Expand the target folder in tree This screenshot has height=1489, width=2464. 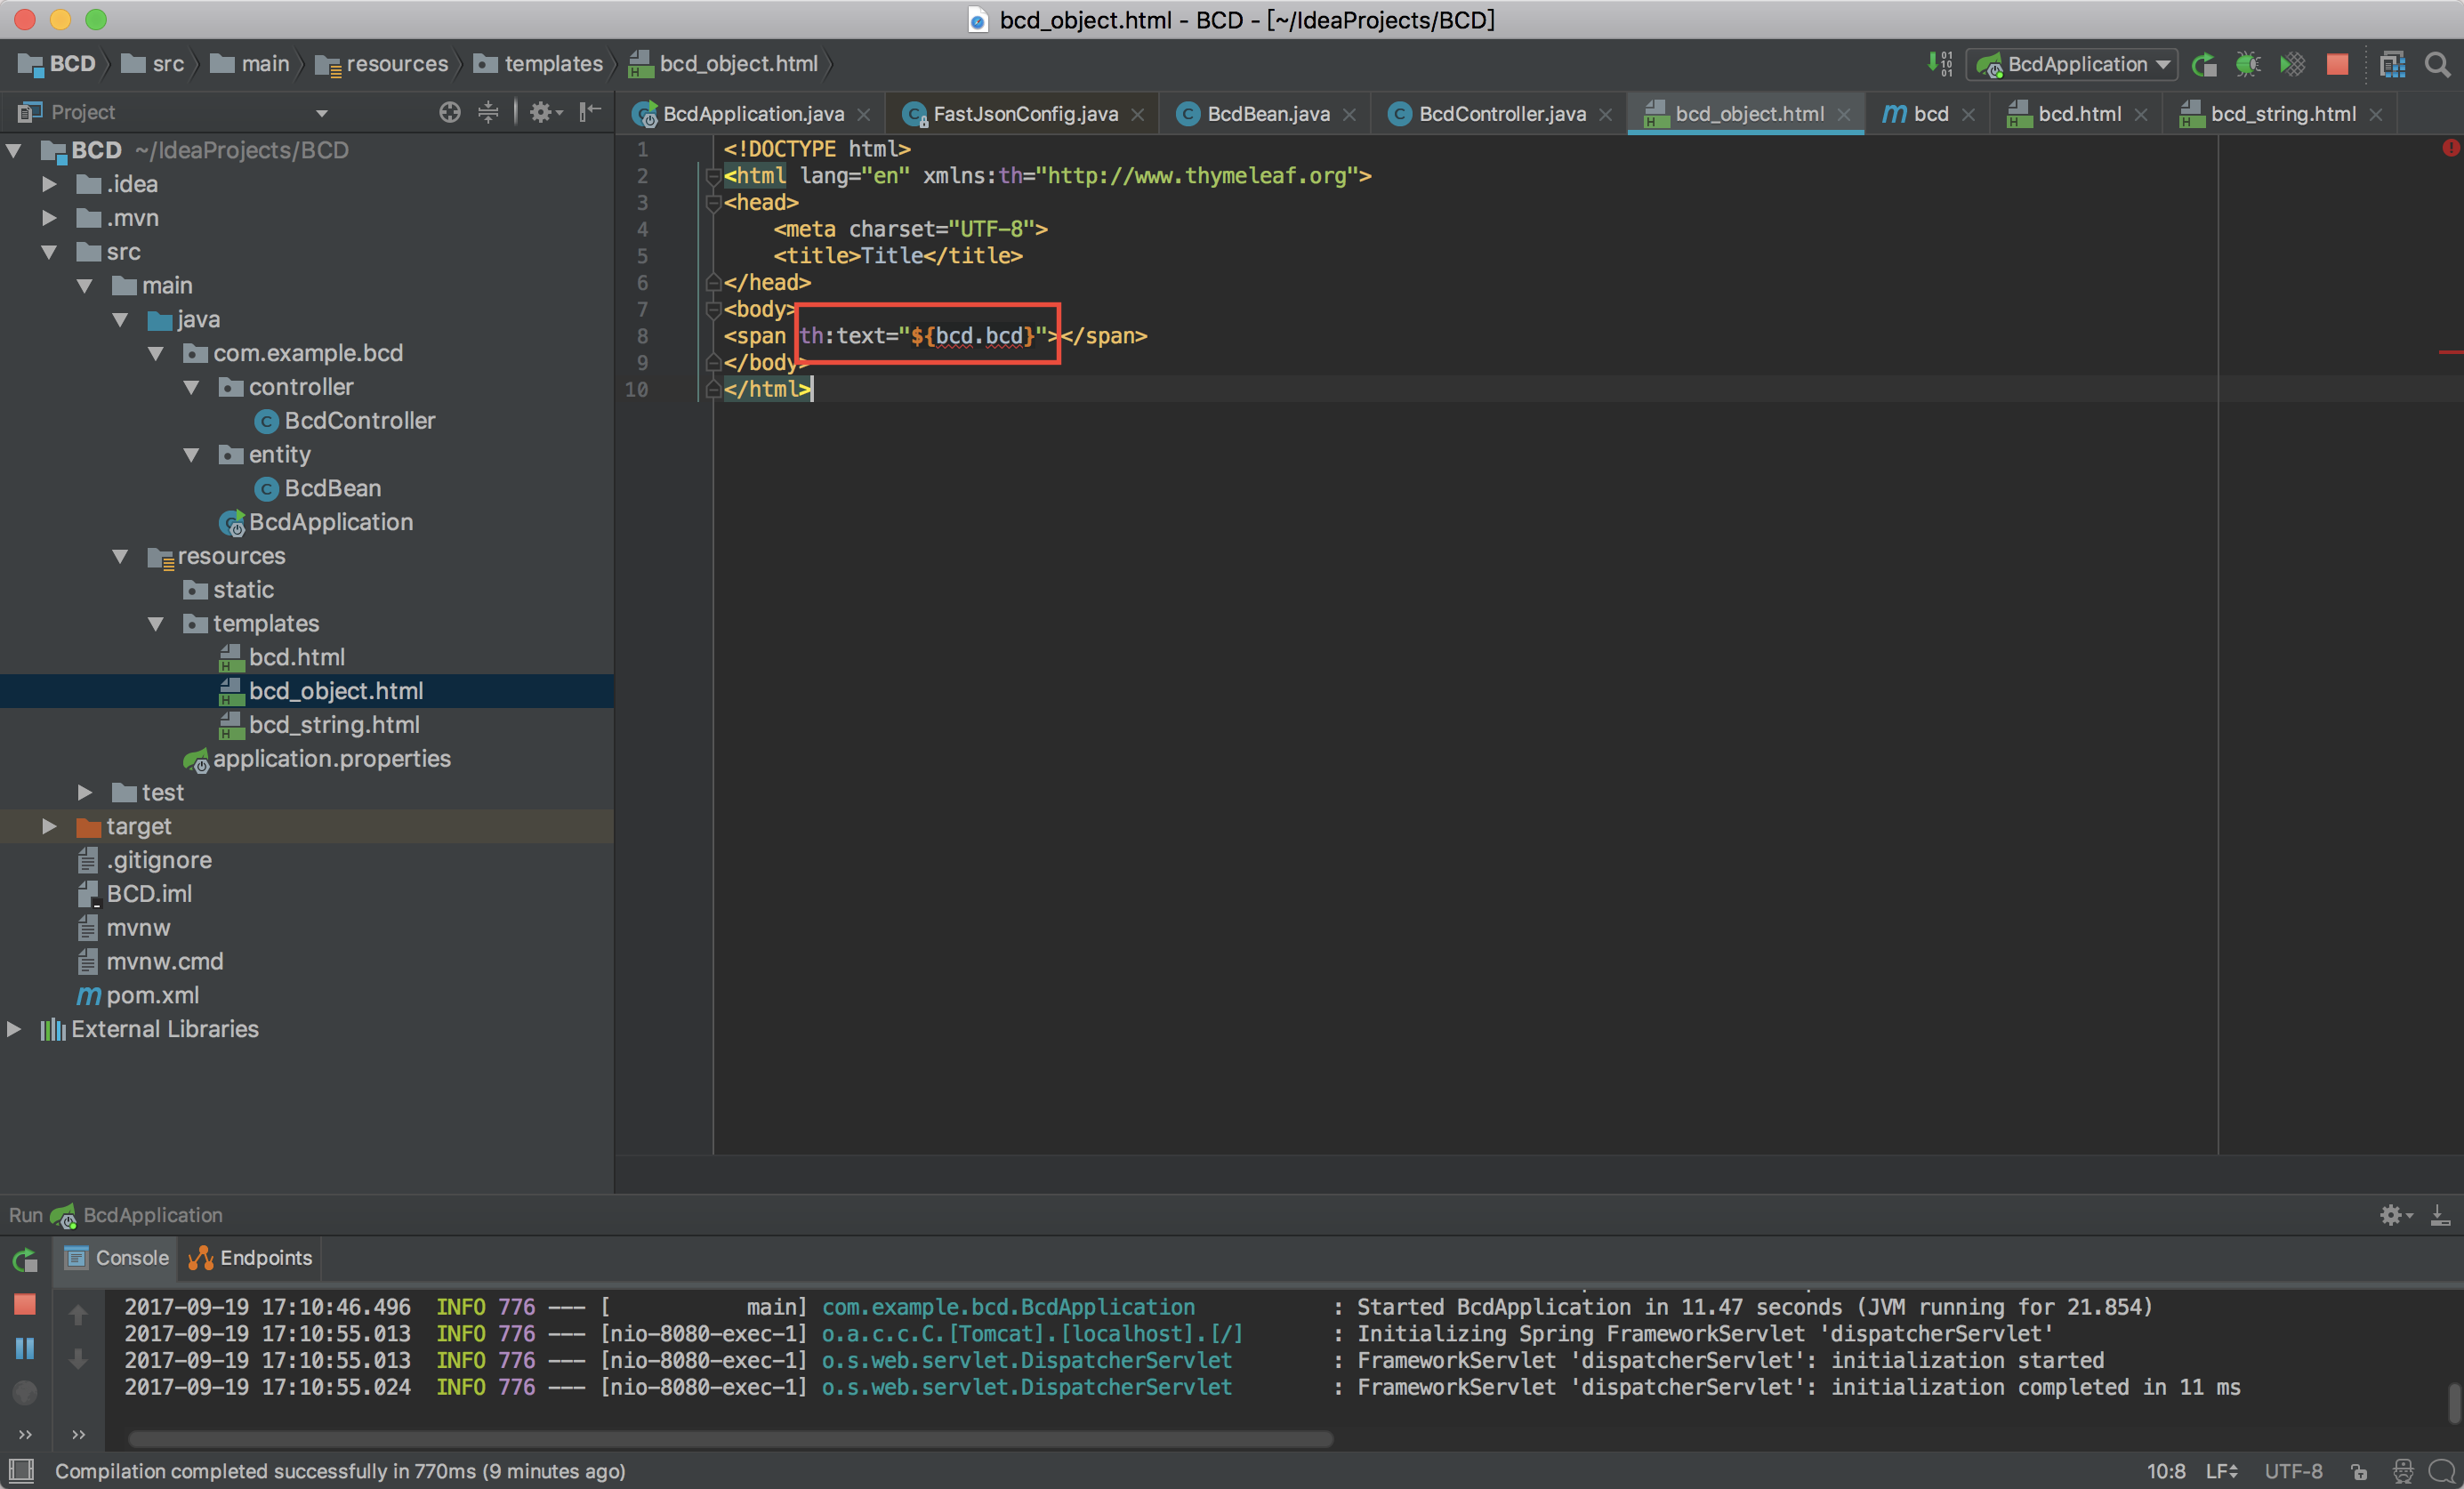pyautogui.click(x=49, y=826)
